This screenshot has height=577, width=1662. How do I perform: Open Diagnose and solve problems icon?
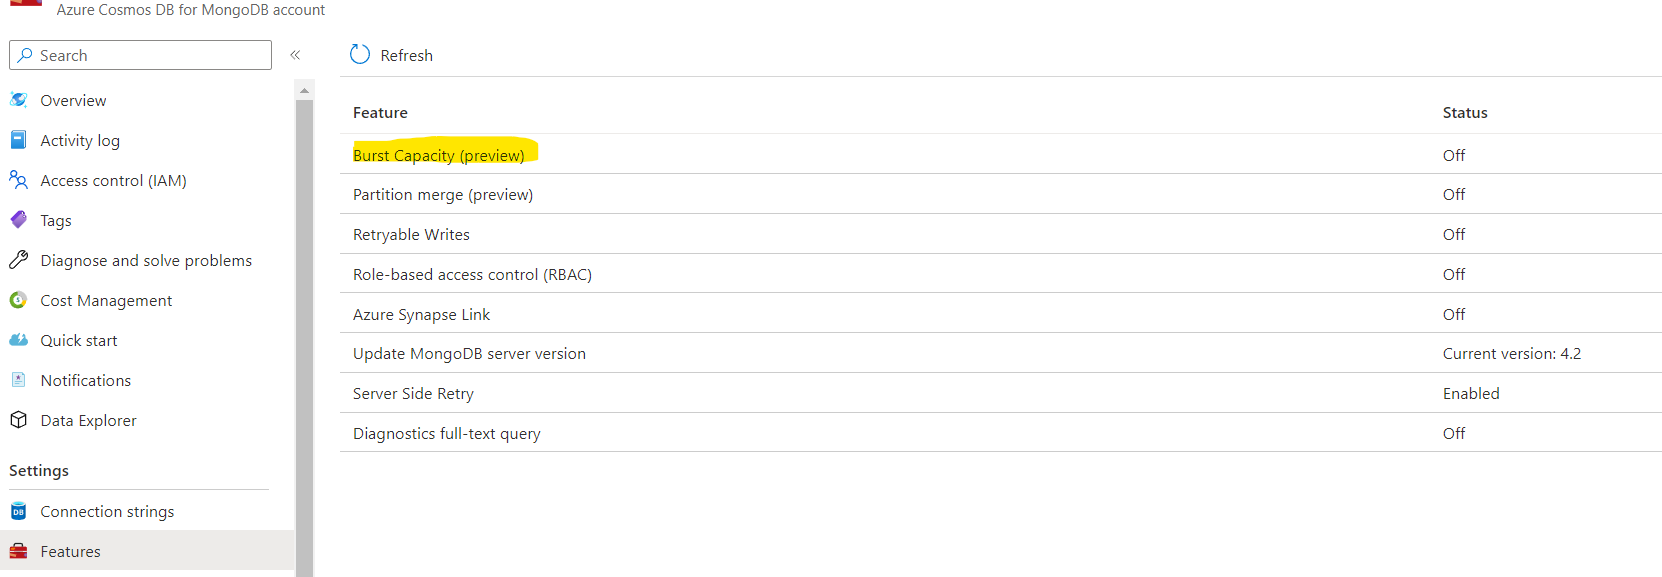click(x=18, y=260)
